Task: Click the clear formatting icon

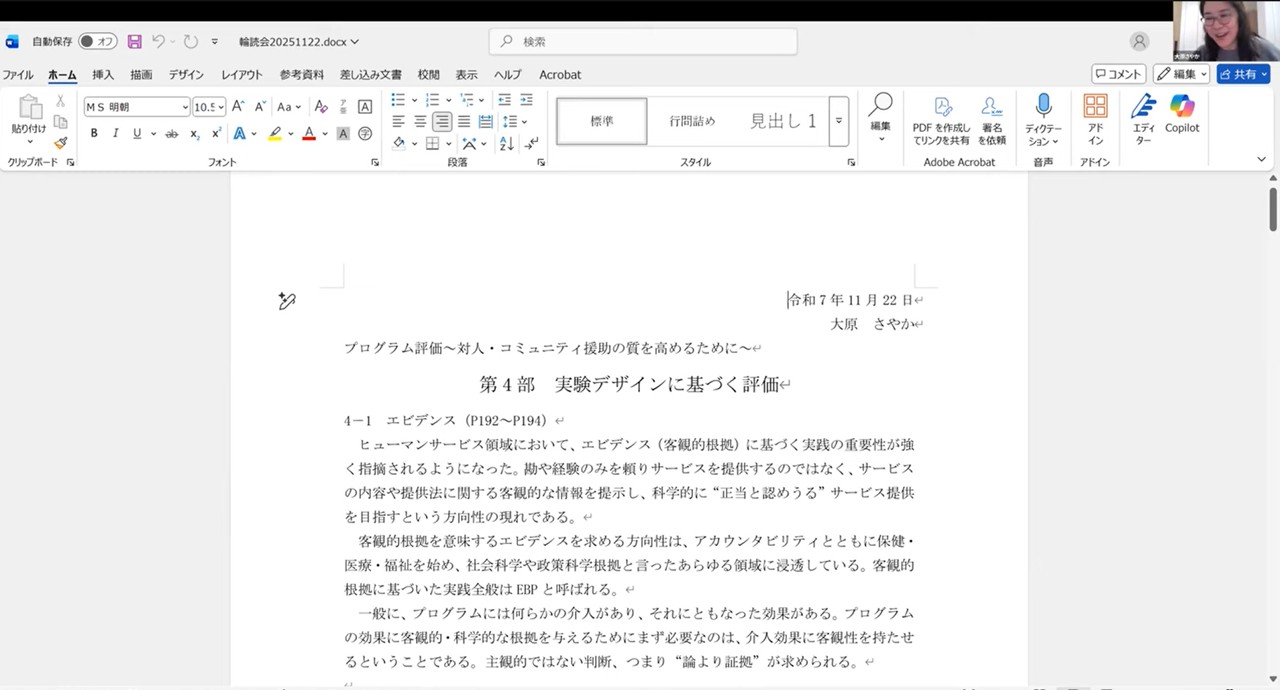Action: [x=321, y=107]
